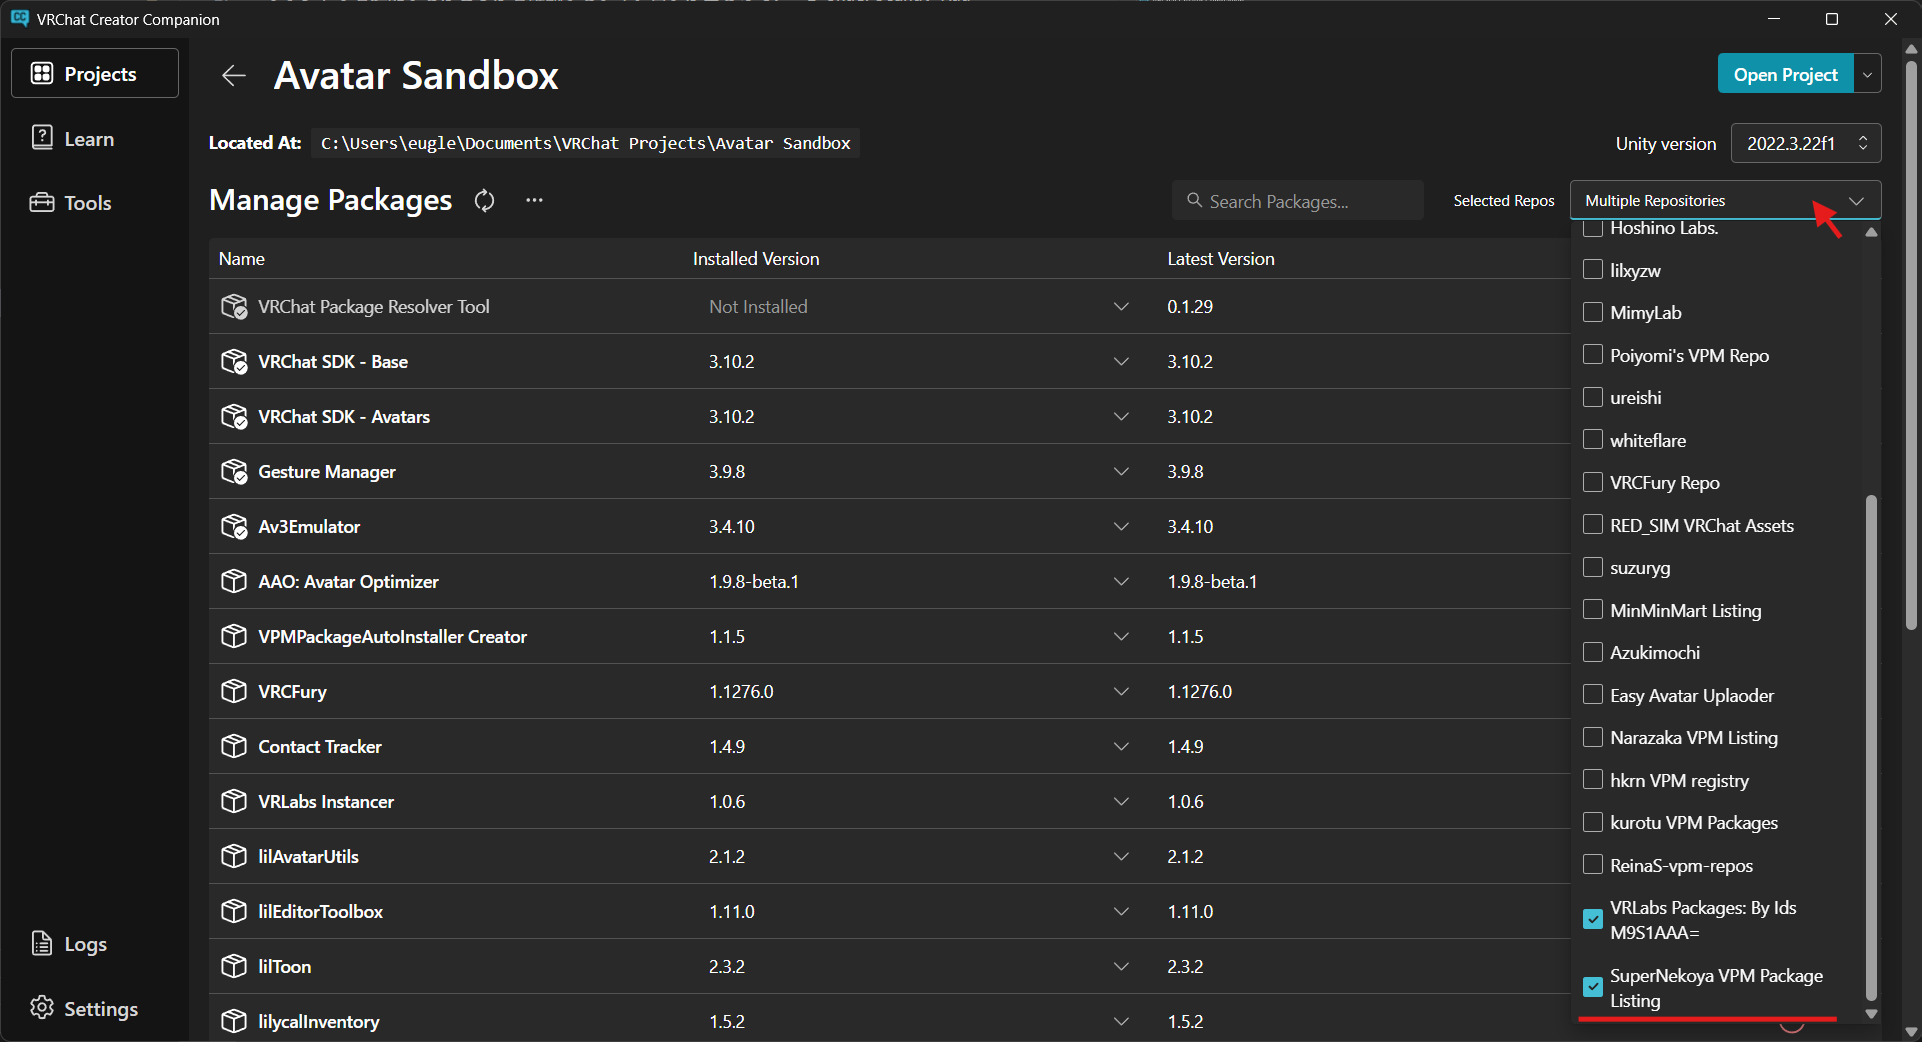Open version dropdown for Gesture Manager
The width and height of the screenshot is (1922, 1042).
[1121, 472]
